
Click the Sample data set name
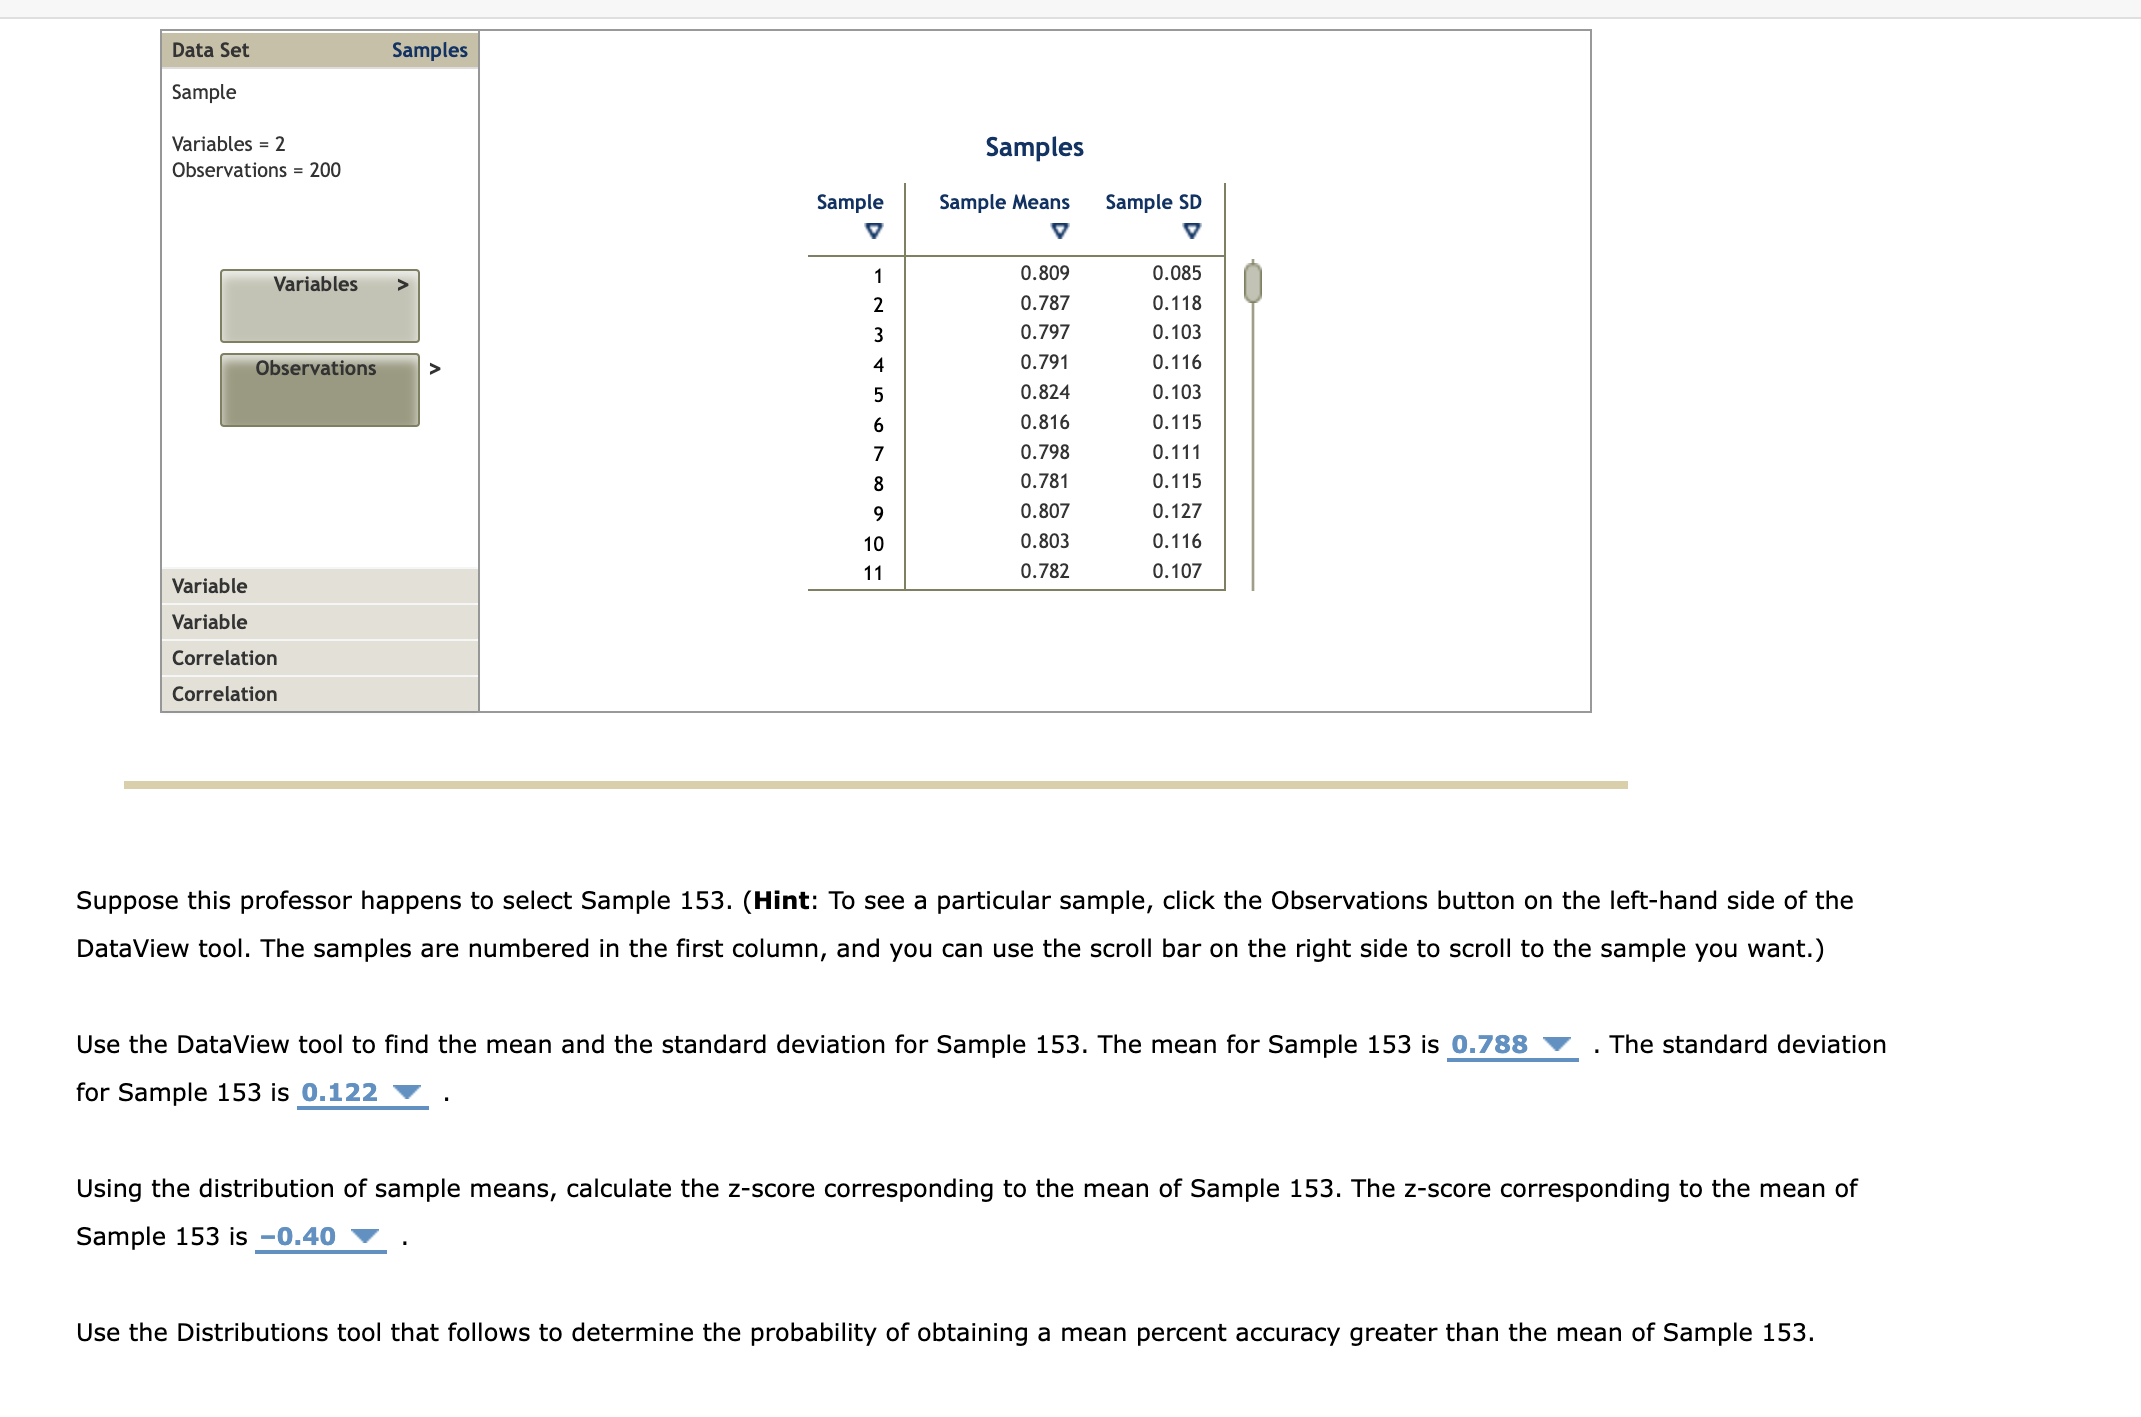(204, 92)
